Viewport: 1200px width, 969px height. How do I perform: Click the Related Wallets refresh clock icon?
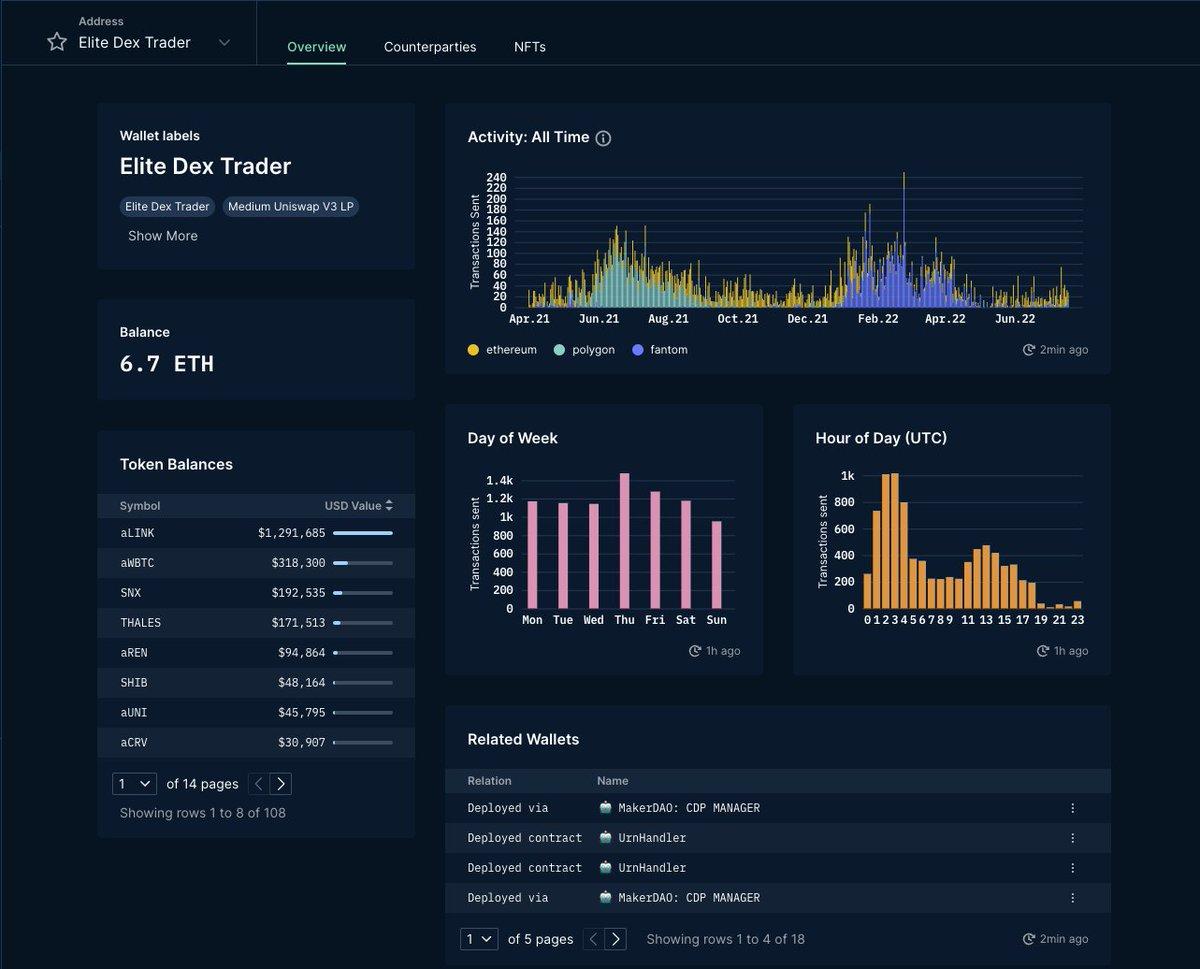pos(1029,939)
